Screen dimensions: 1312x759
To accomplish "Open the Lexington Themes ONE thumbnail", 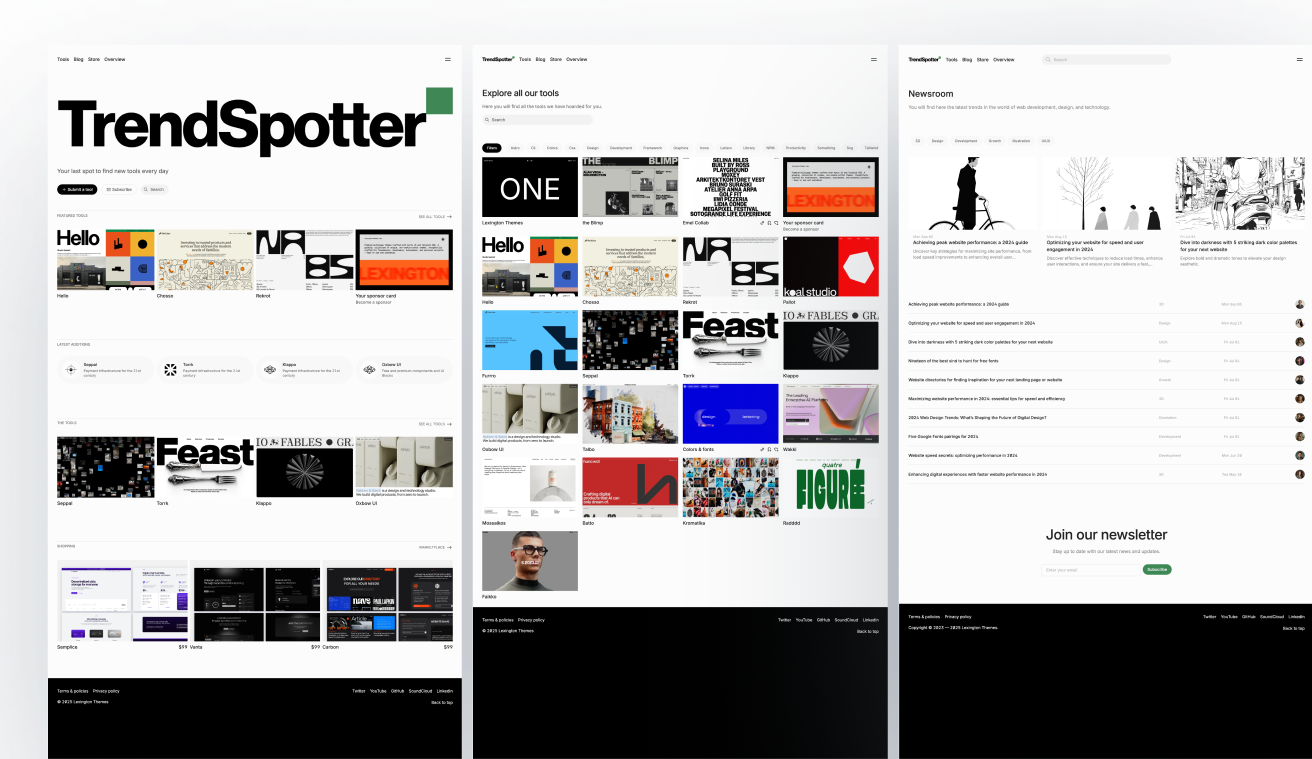I will [530, 187].
